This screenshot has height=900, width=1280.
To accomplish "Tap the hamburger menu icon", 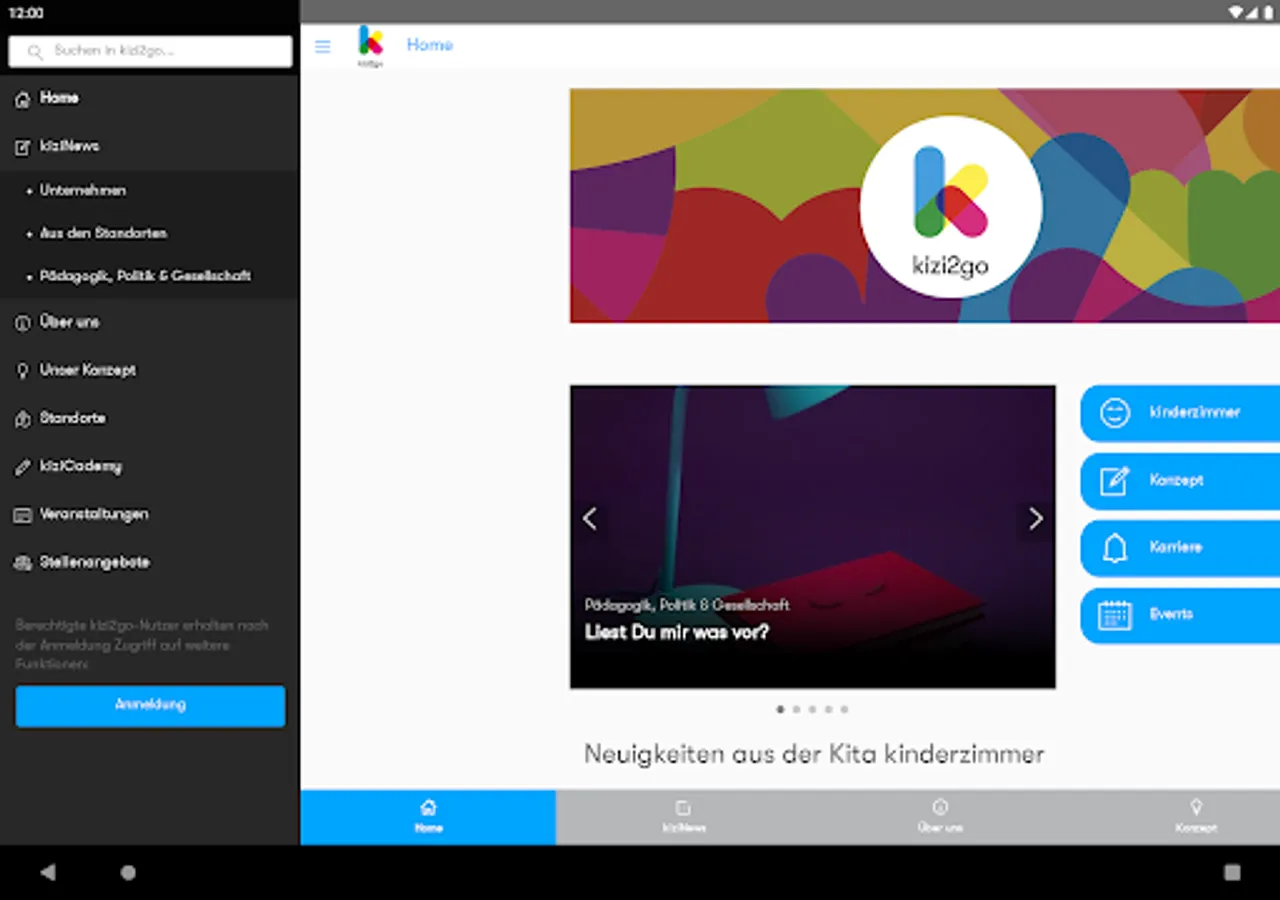I will [x=322, y=46].
